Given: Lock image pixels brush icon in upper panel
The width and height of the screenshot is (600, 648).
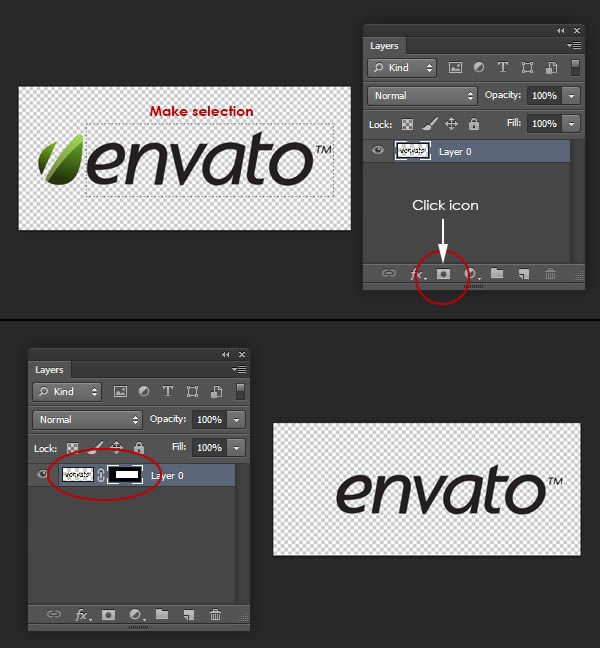Looking at the screenshot, I should pyautogui.click(x=430, y=124).
